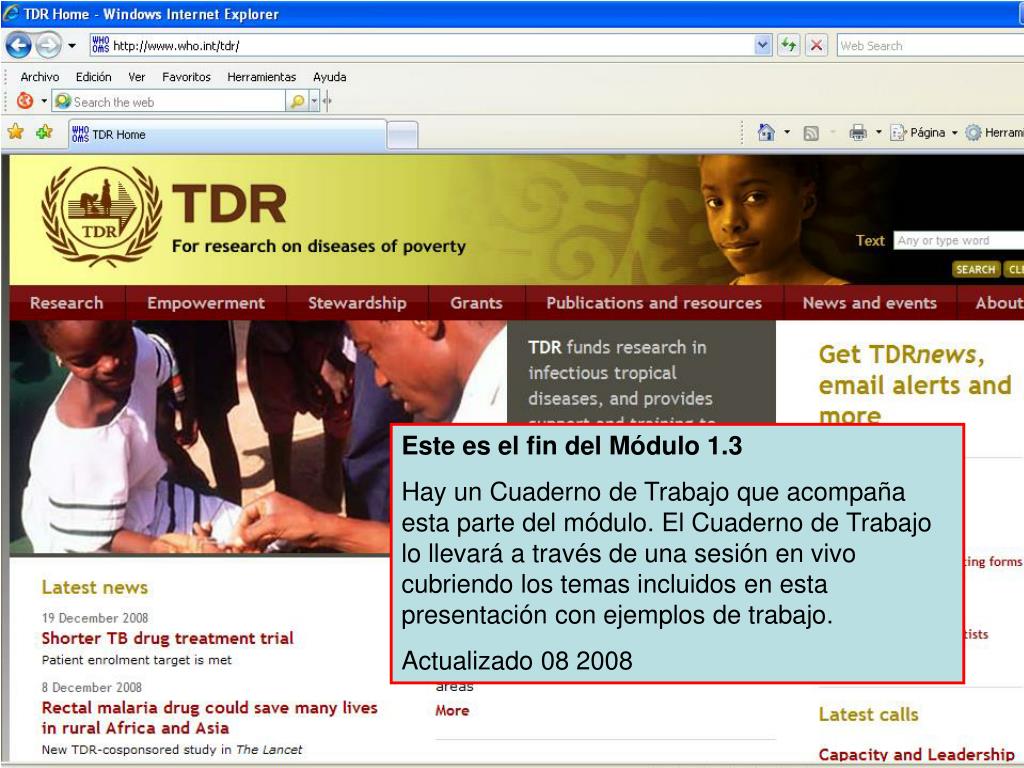Click the Stewardship navigation item
1024x768 pixels.
tap(357, 303)
